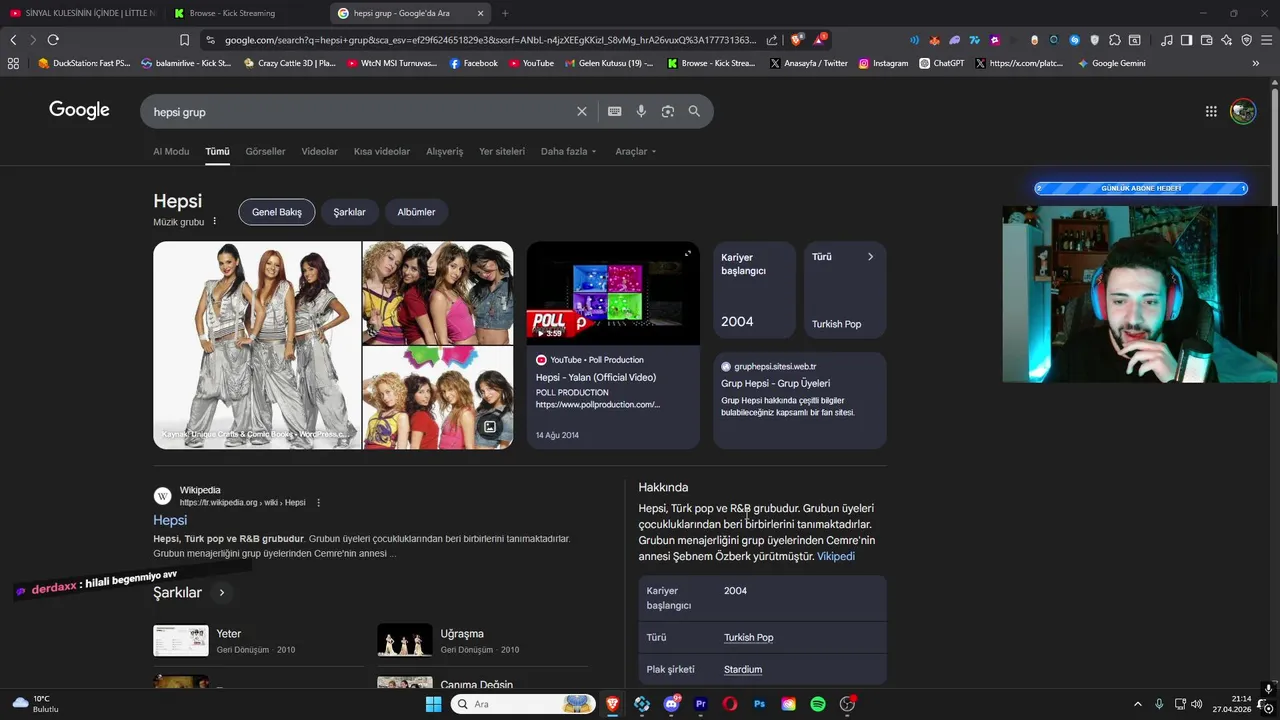Open Brave music playlist icon
The height and width of the screenshot is (720, 1280).
1167,40
